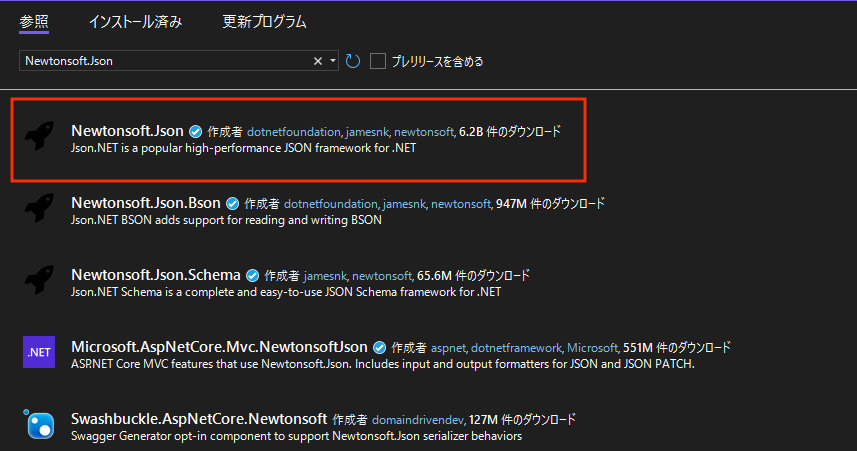Click description 'Json.NET Schema is a complete and easy-to-use'
Viewport: 857px width, 451px height.
286,292
